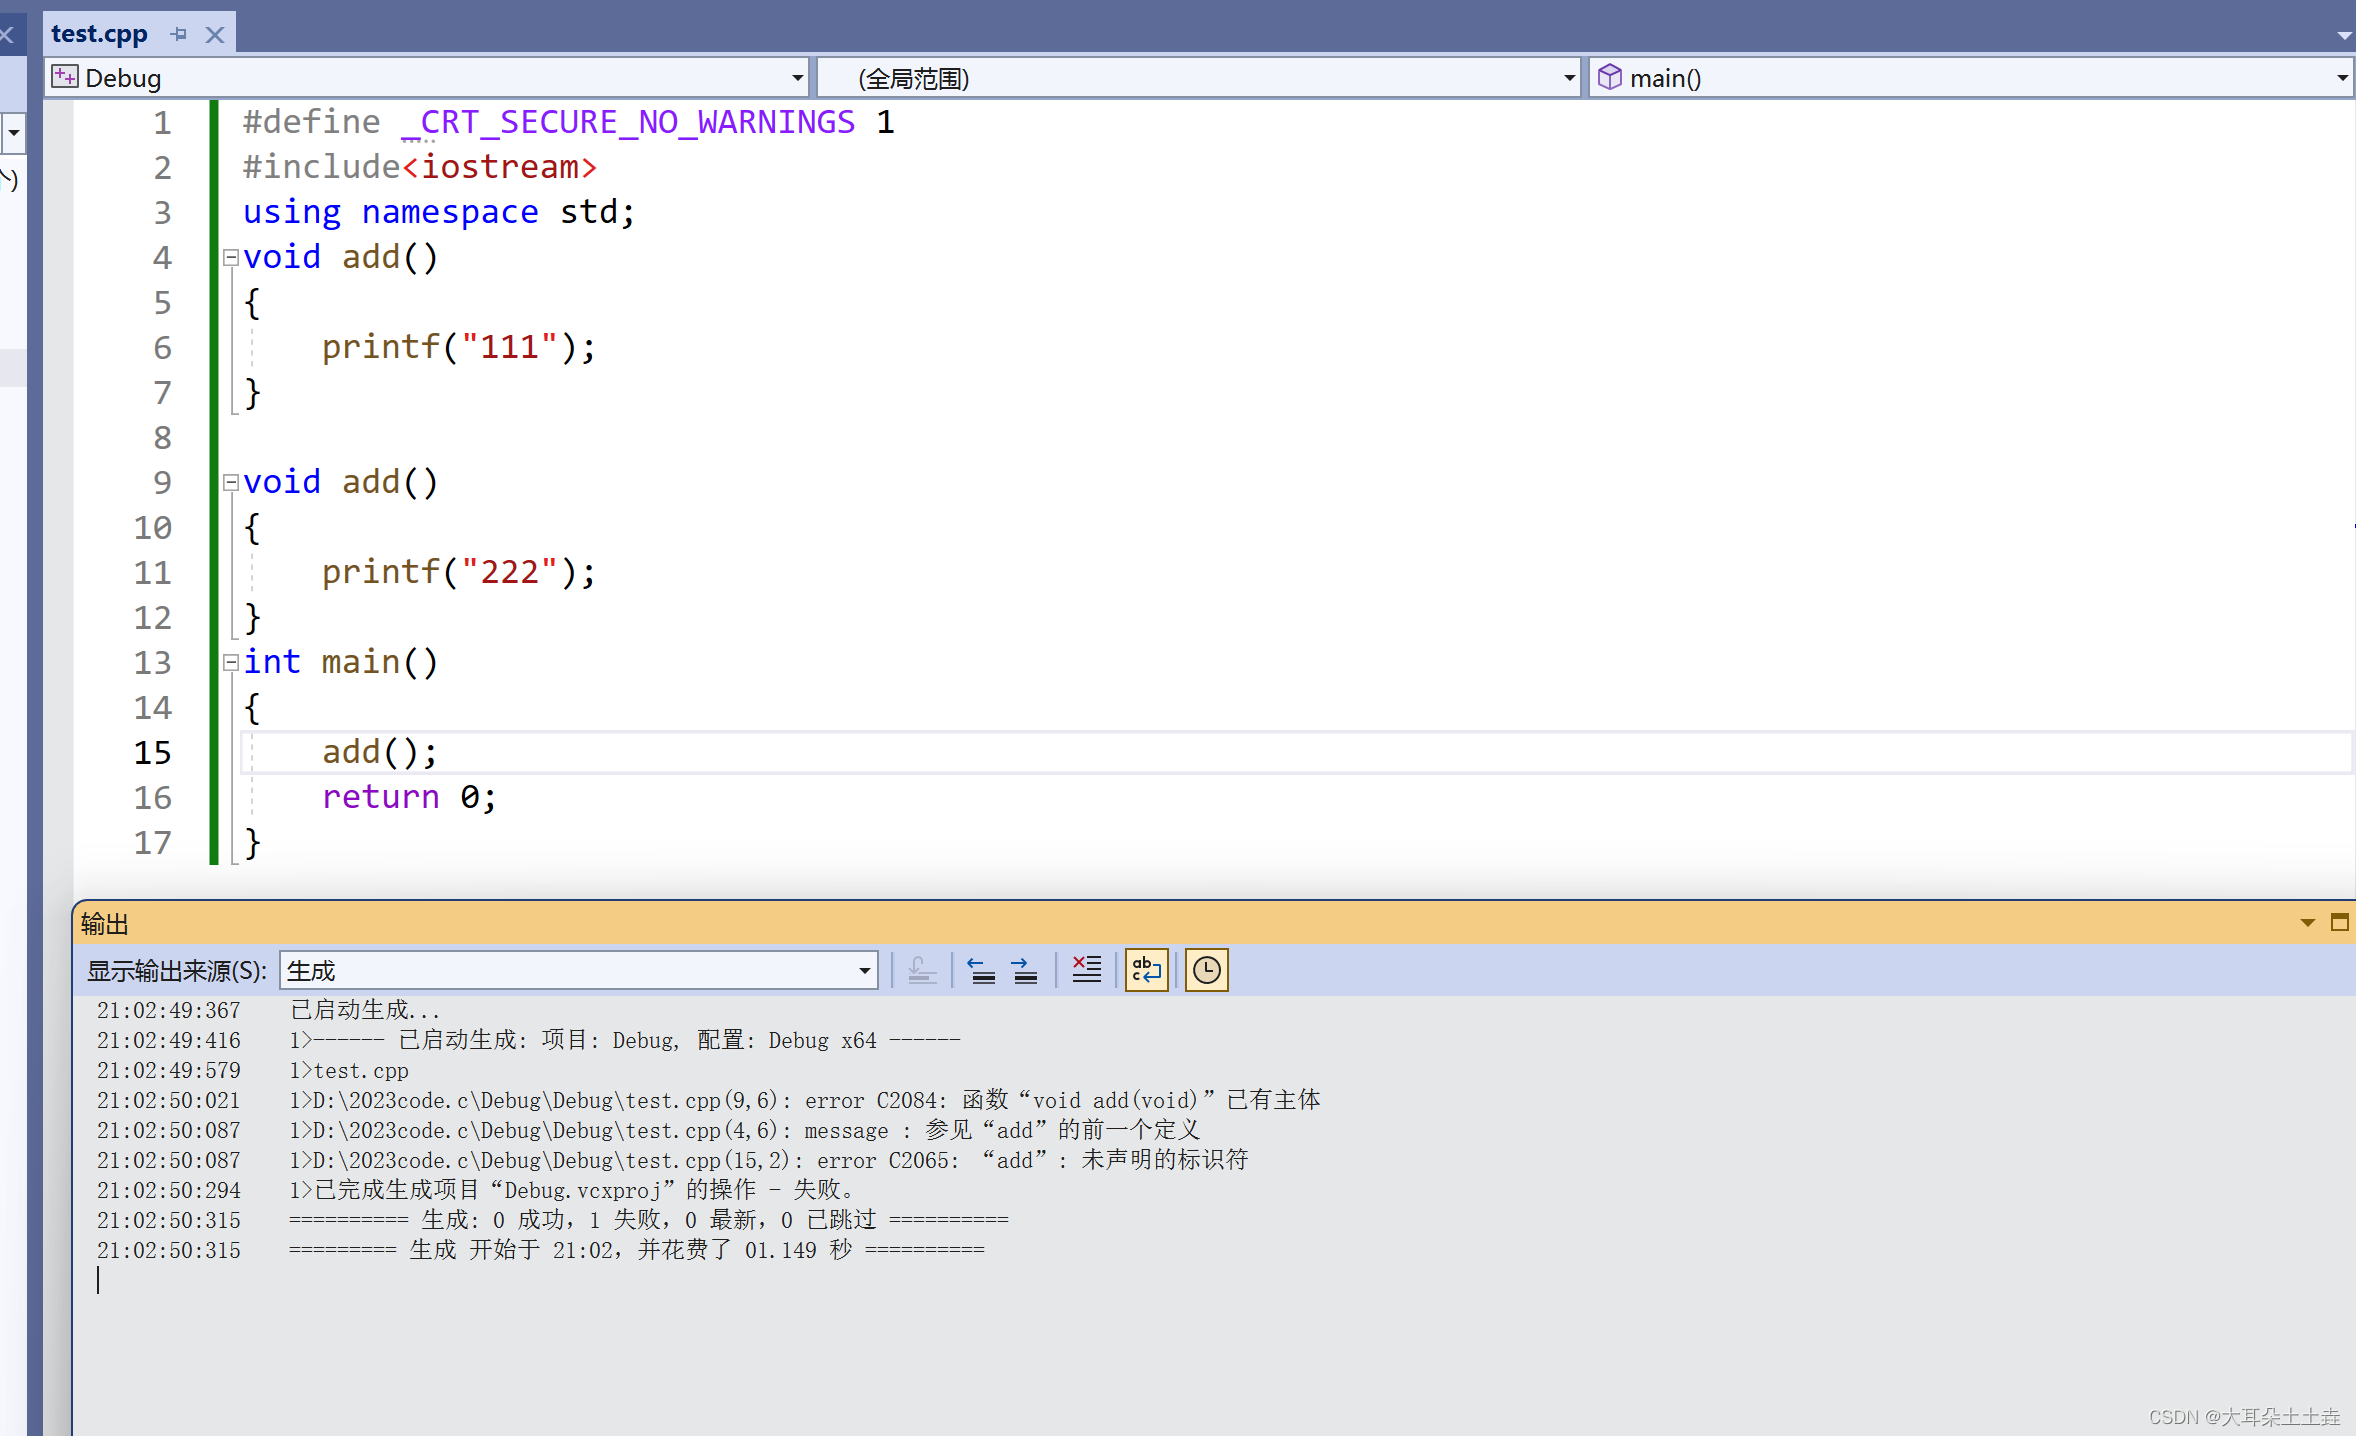The image size is (2356, 1436).
Task: Click the 显示输出来源(S) label
Action: tap(176, 971)
